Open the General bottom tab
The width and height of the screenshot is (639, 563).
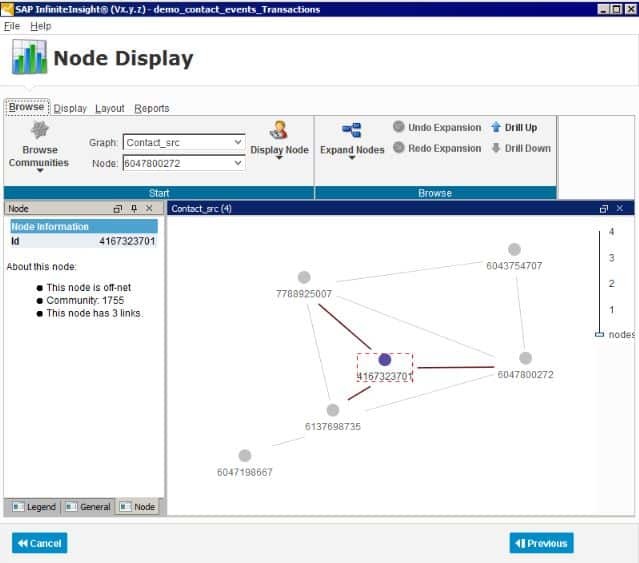coord(88,507)
